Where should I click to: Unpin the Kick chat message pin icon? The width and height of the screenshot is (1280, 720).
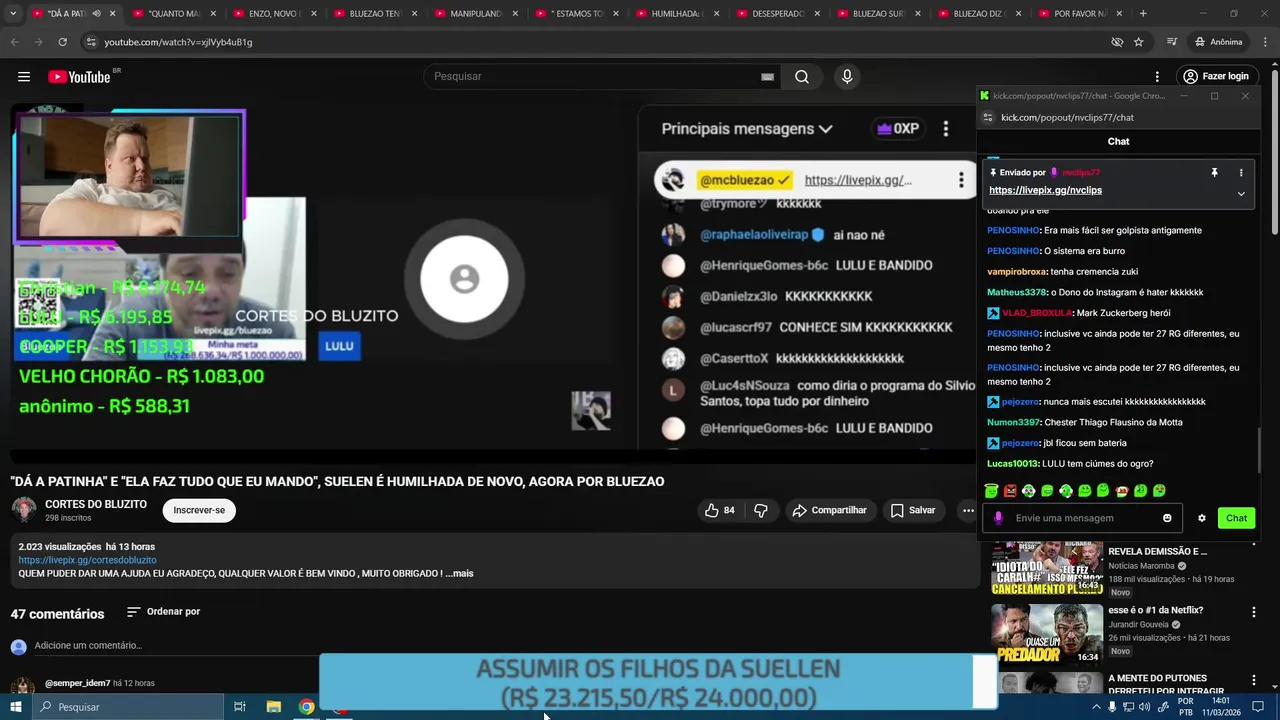1214,173
